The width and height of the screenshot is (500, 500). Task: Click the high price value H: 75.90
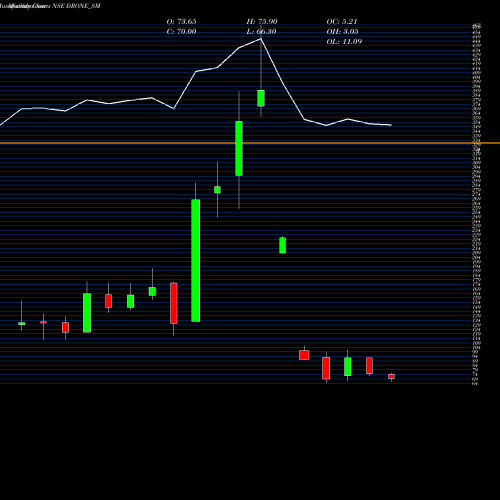coord(262,21)
